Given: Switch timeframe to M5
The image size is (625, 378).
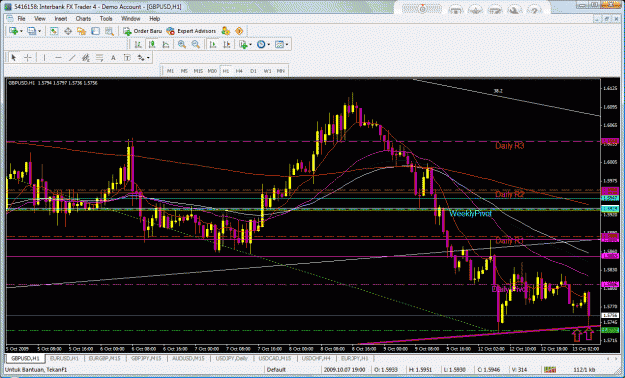Looking at the screenshot, I should click(184, 71).
